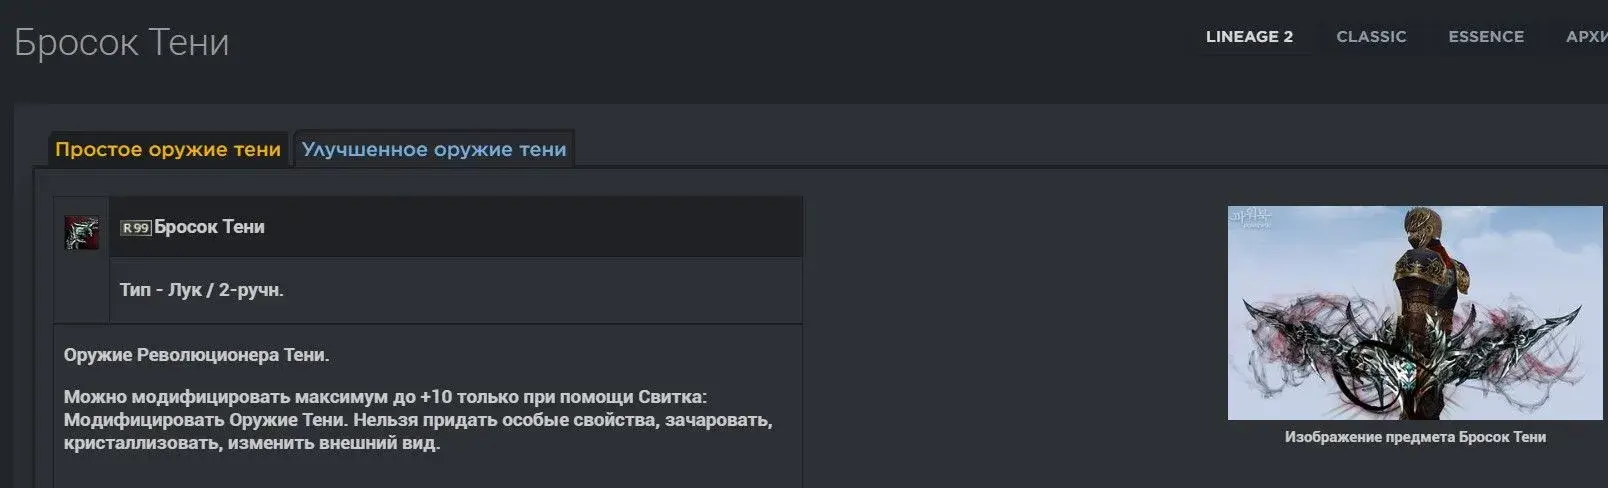Switch to the Улучшенное оружие тени tab
The width and height of the screenshot is (1608, 488).
click(434, 150)
